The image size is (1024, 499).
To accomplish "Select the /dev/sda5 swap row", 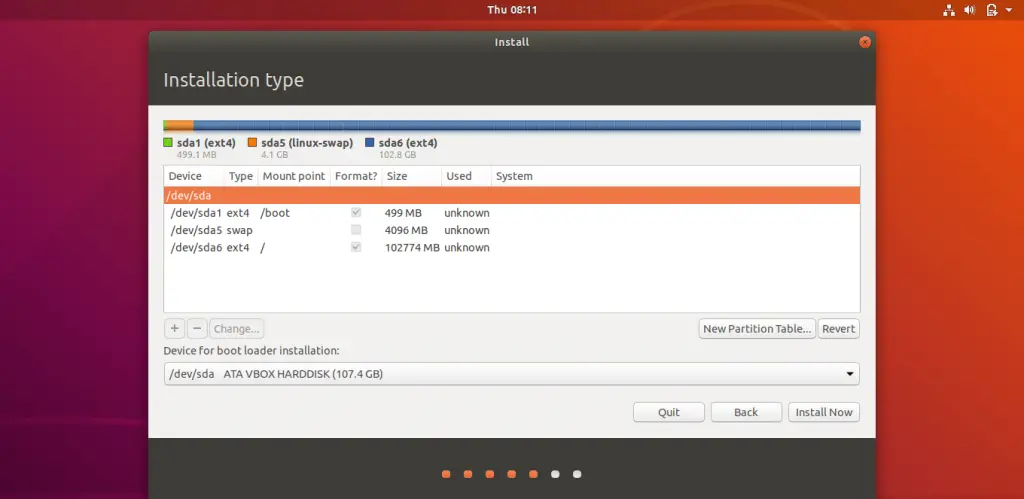I will point(511,230).
